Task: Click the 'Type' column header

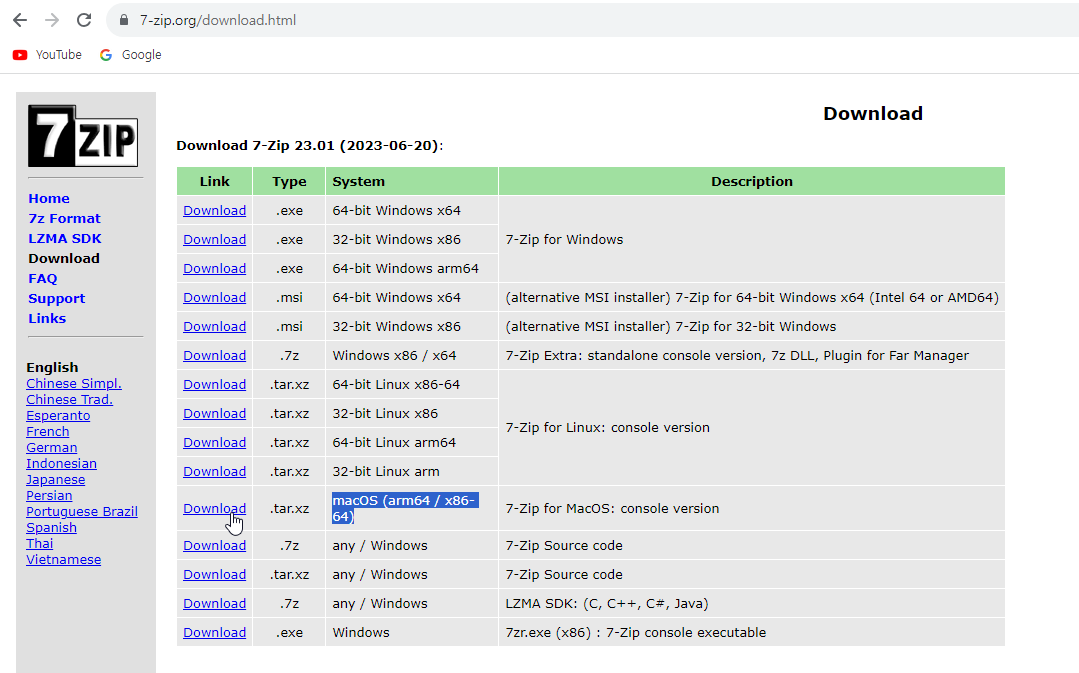Action: point(289,181)
